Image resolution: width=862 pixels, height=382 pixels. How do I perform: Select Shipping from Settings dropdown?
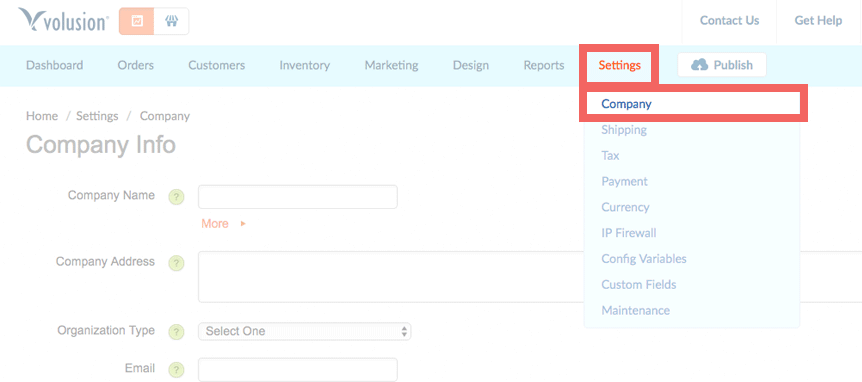624,130
